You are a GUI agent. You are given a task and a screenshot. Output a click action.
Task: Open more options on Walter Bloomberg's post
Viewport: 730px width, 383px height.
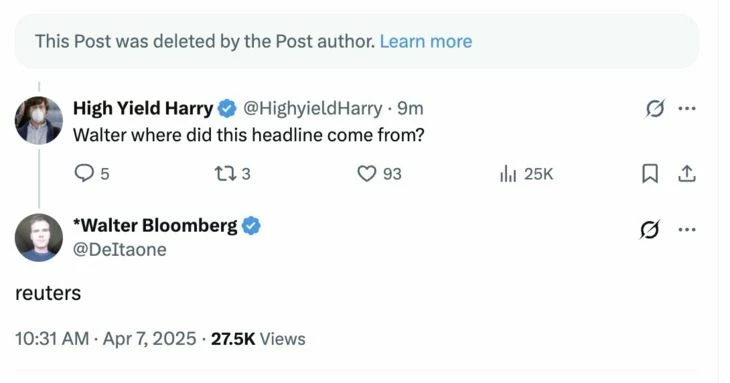(687, 229)
